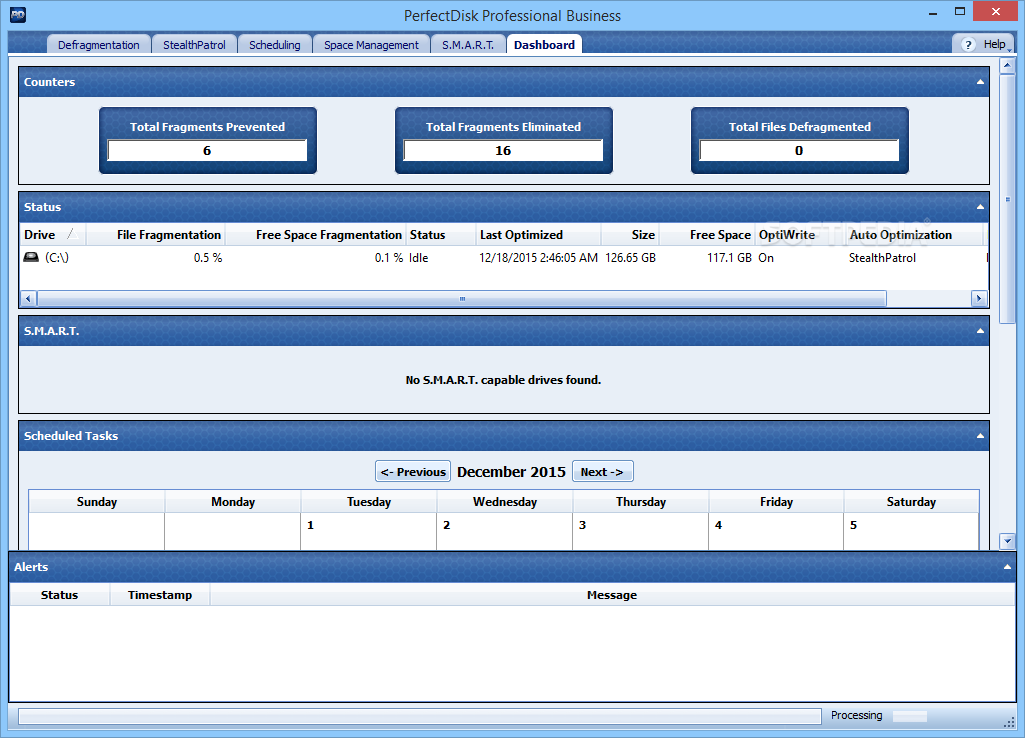The height and width of the screenshot is (738, 1025).
Task: Sort by Last Optimized column
Action: [538, 235]
